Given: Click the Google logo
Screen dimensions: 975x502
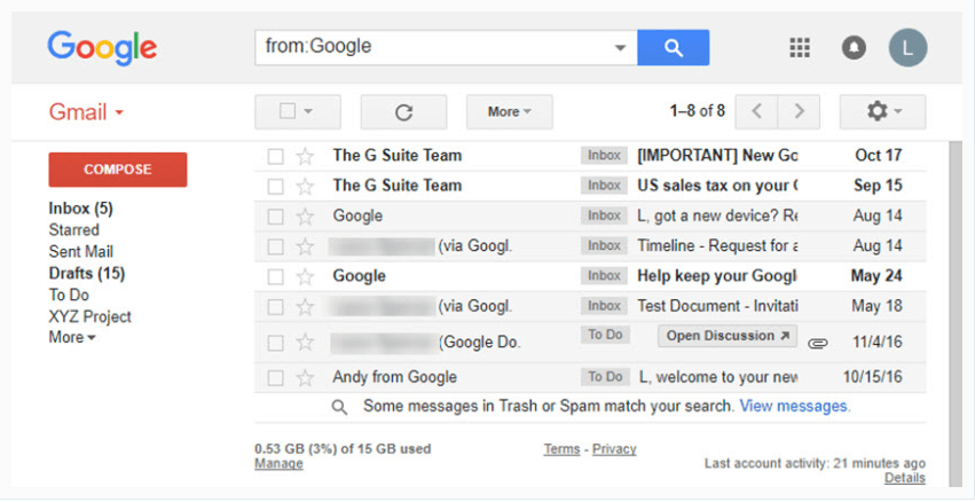Looking at the screenshot, I should 102,49.
